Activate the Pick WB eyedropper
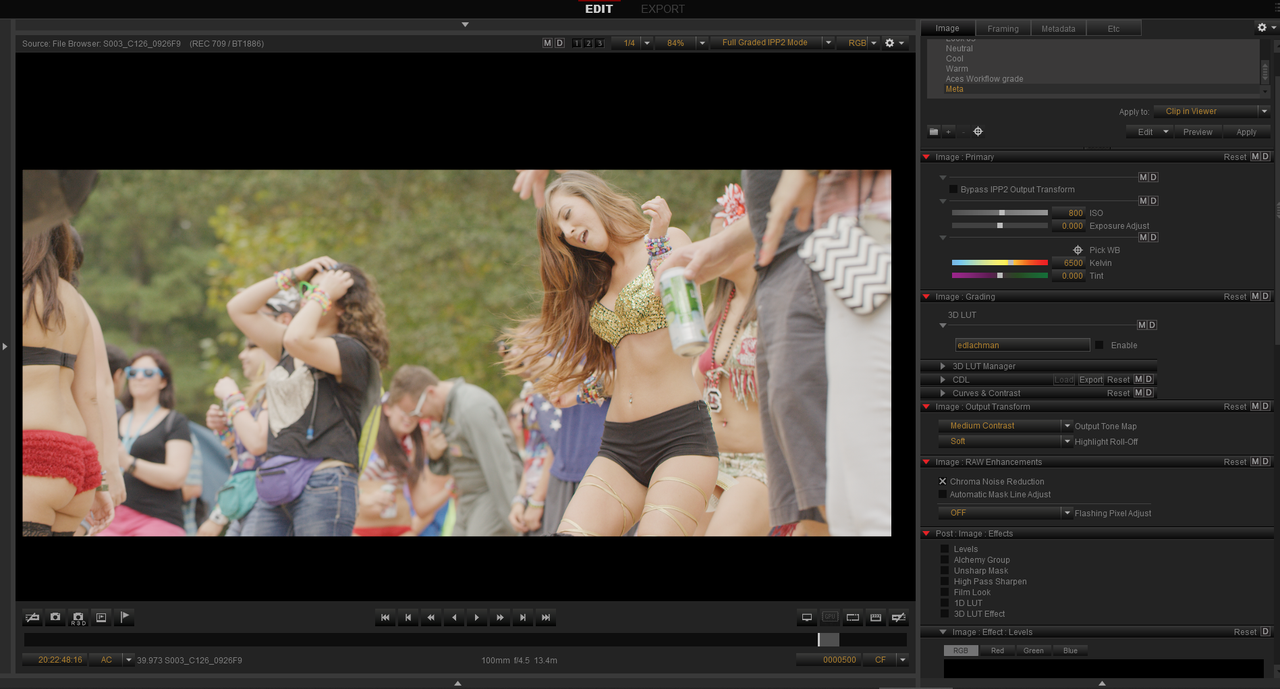Image resolution: width=1280 pixels, height=689 pixels. [1078, 250]
